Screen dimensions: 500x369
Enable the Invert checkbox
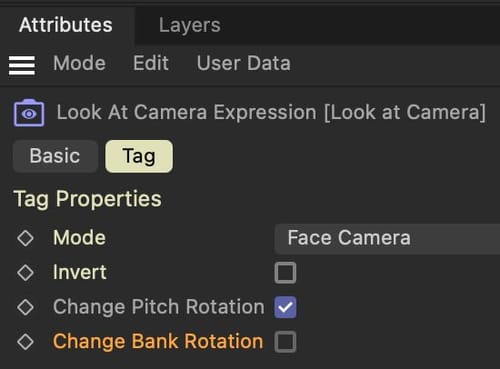point(285,273)
